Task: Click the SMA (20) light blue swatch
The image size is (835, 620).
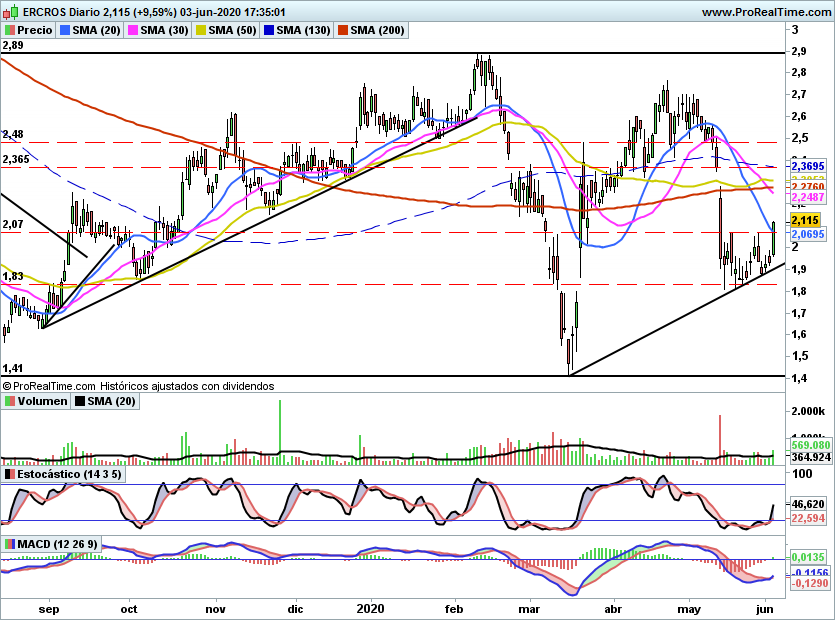Action: (65, 30)
